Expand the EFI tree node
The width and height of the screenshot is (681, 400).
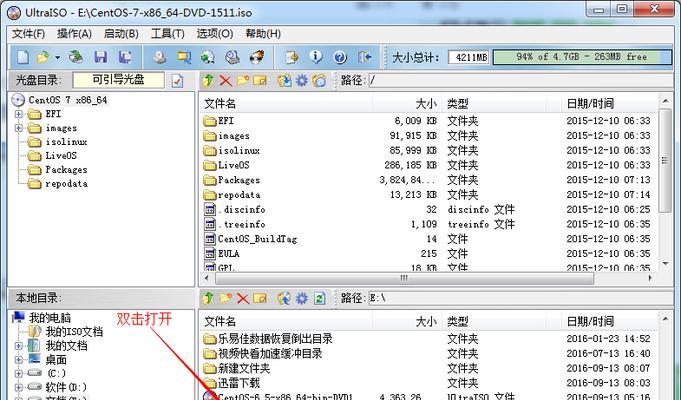(x=19, y=114)
